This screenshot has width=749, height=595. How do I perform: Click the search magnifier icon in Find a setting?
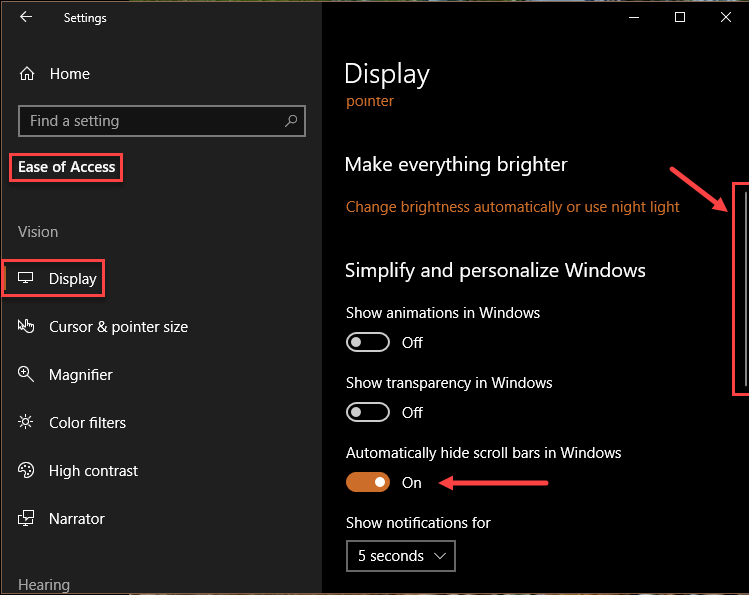291,121
